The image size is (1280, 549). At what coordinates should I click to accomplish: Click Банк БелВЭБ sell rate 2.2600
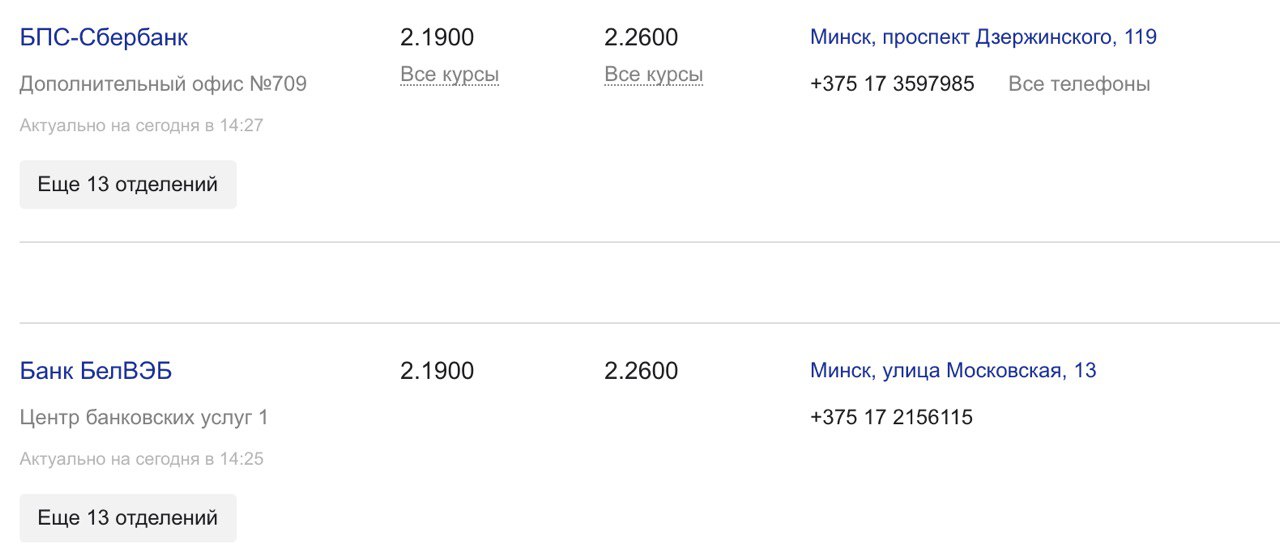coord(641,371)
